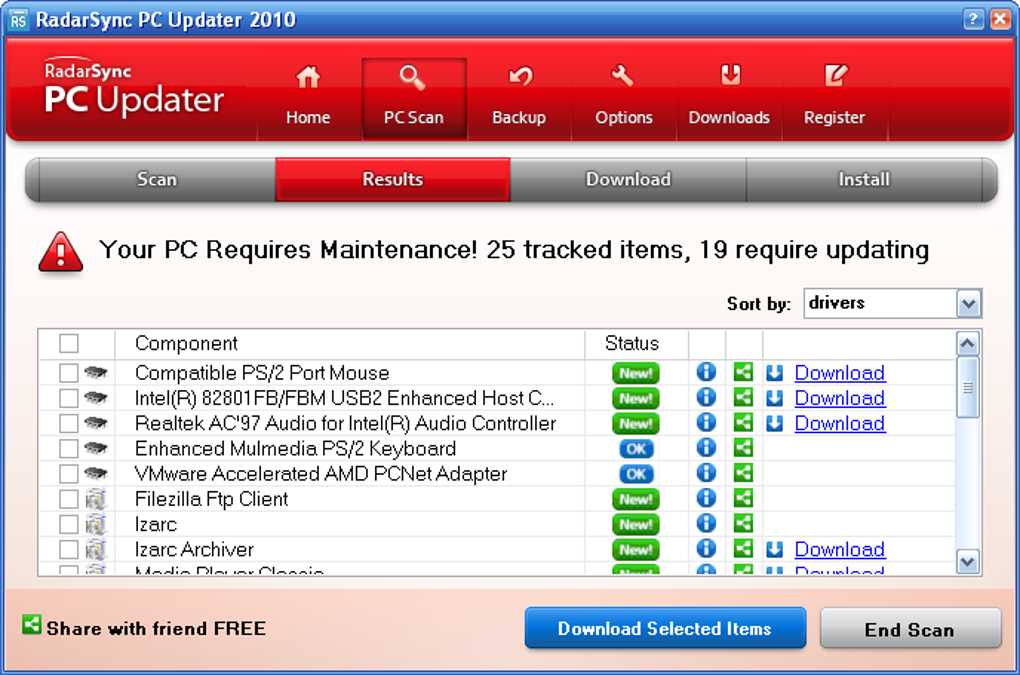
Task: Click Download link for Intel USB2 Host Controller
Action: point(840,398)
